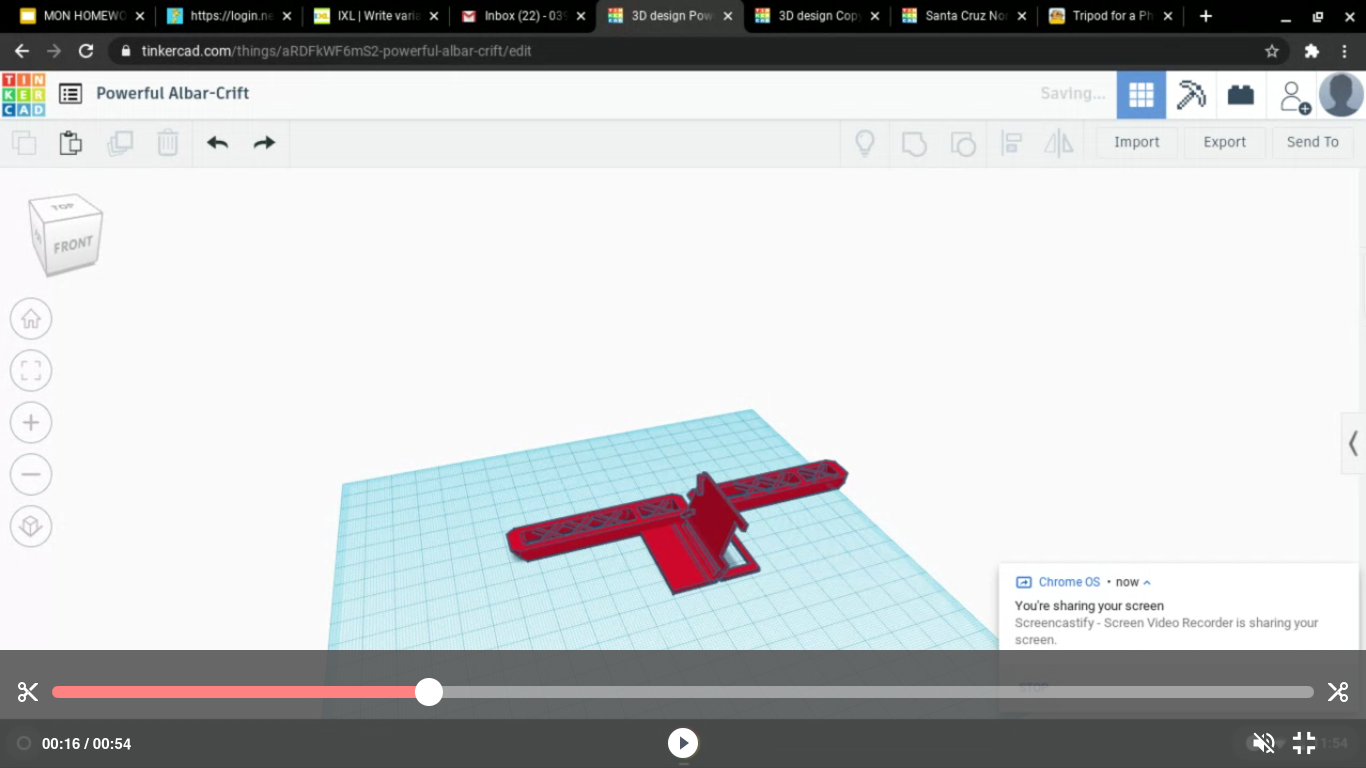Click the tinkercad.com address bar

click(x=685, y=51)
